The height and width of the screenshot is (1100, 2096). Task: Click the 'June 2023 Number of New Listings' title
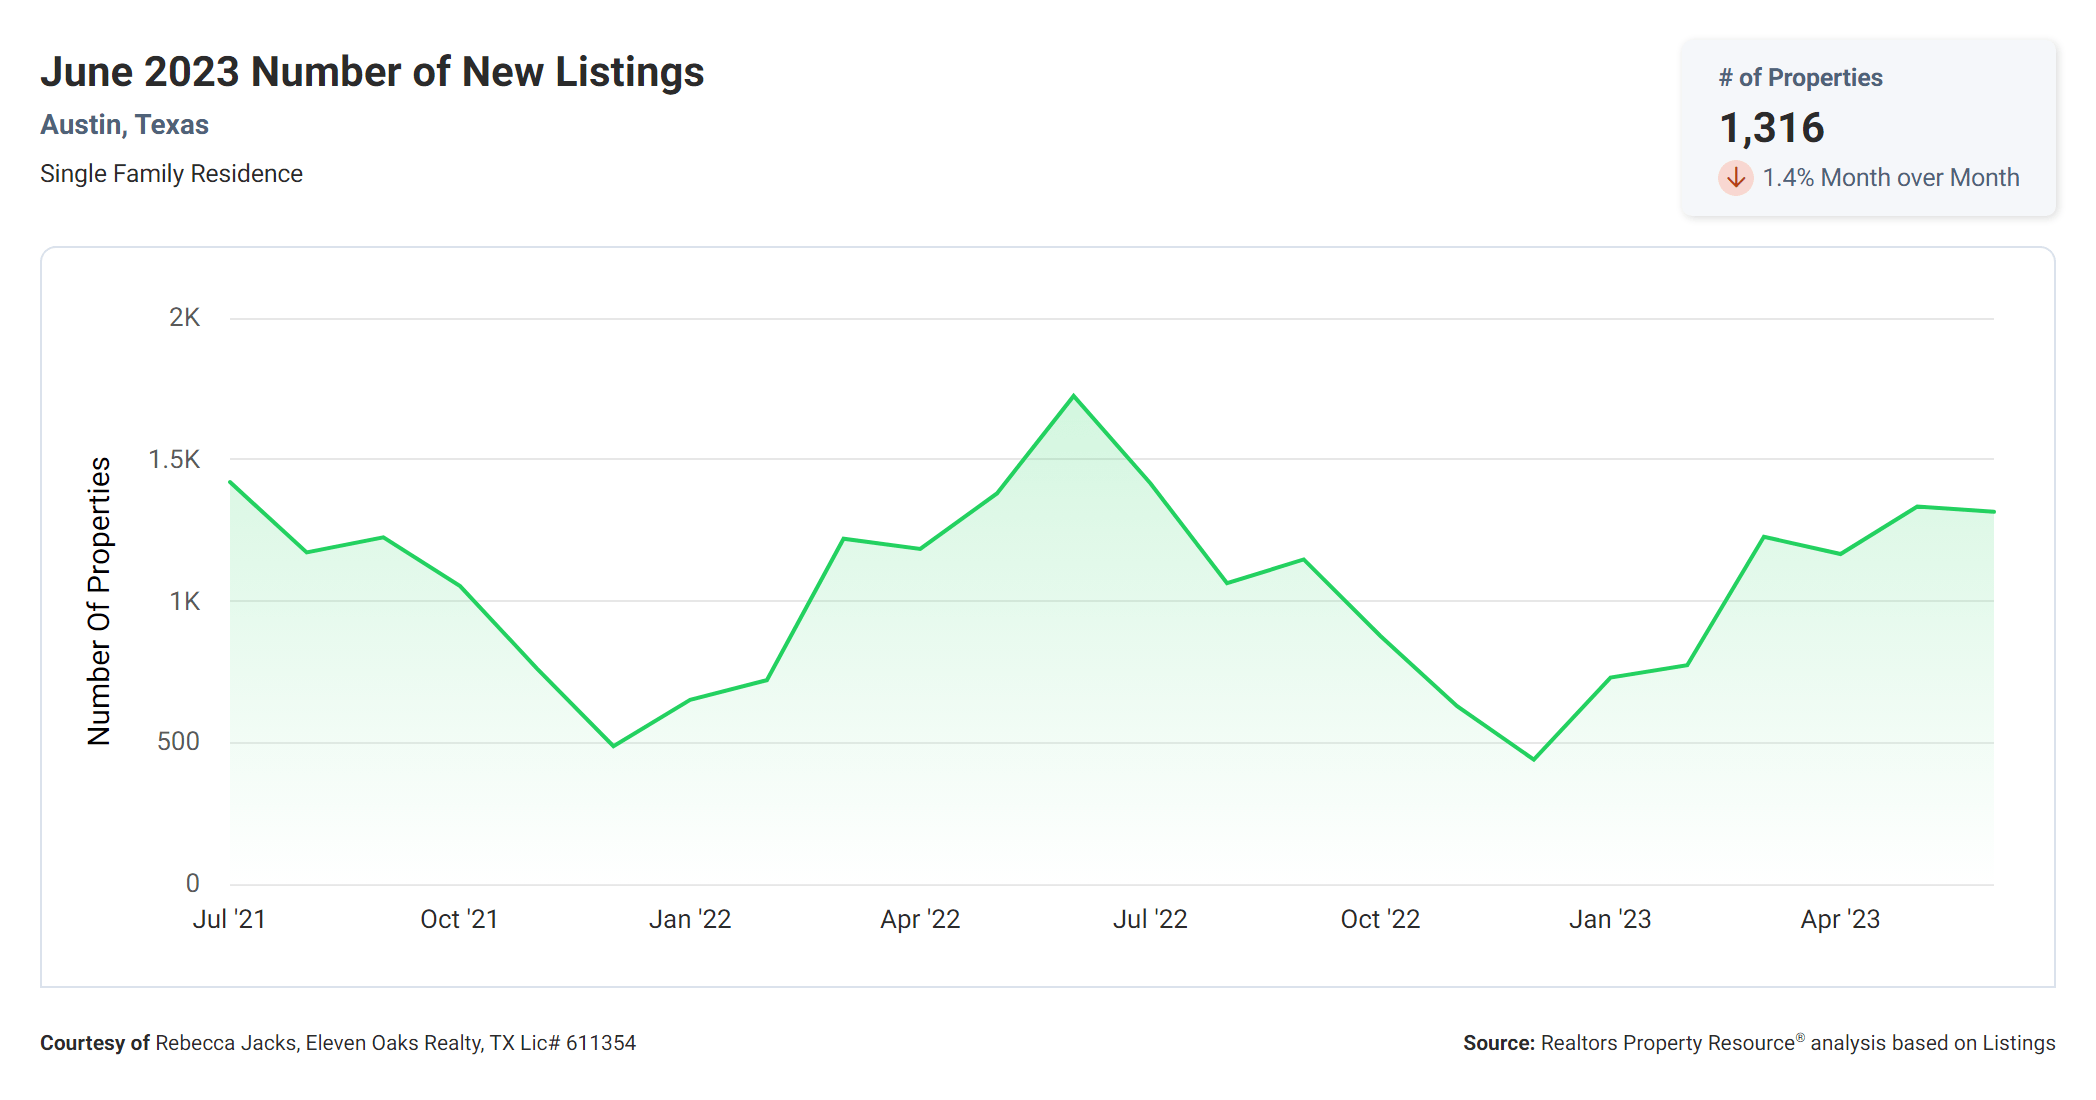pos(372,72)
